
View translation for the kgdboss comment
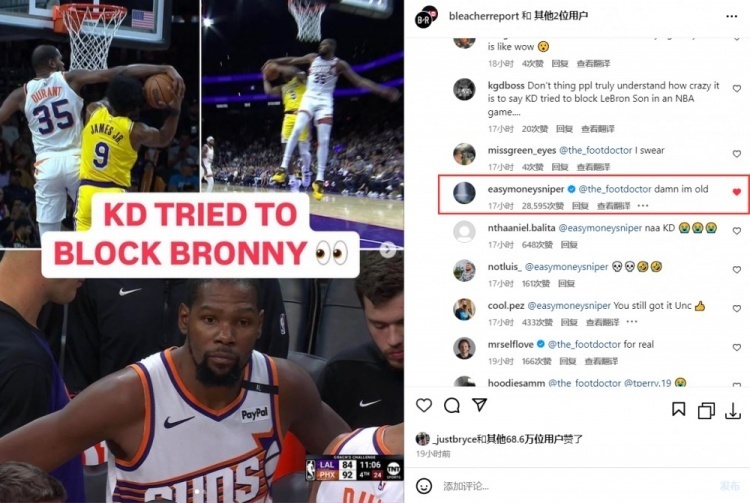[598, 129]
